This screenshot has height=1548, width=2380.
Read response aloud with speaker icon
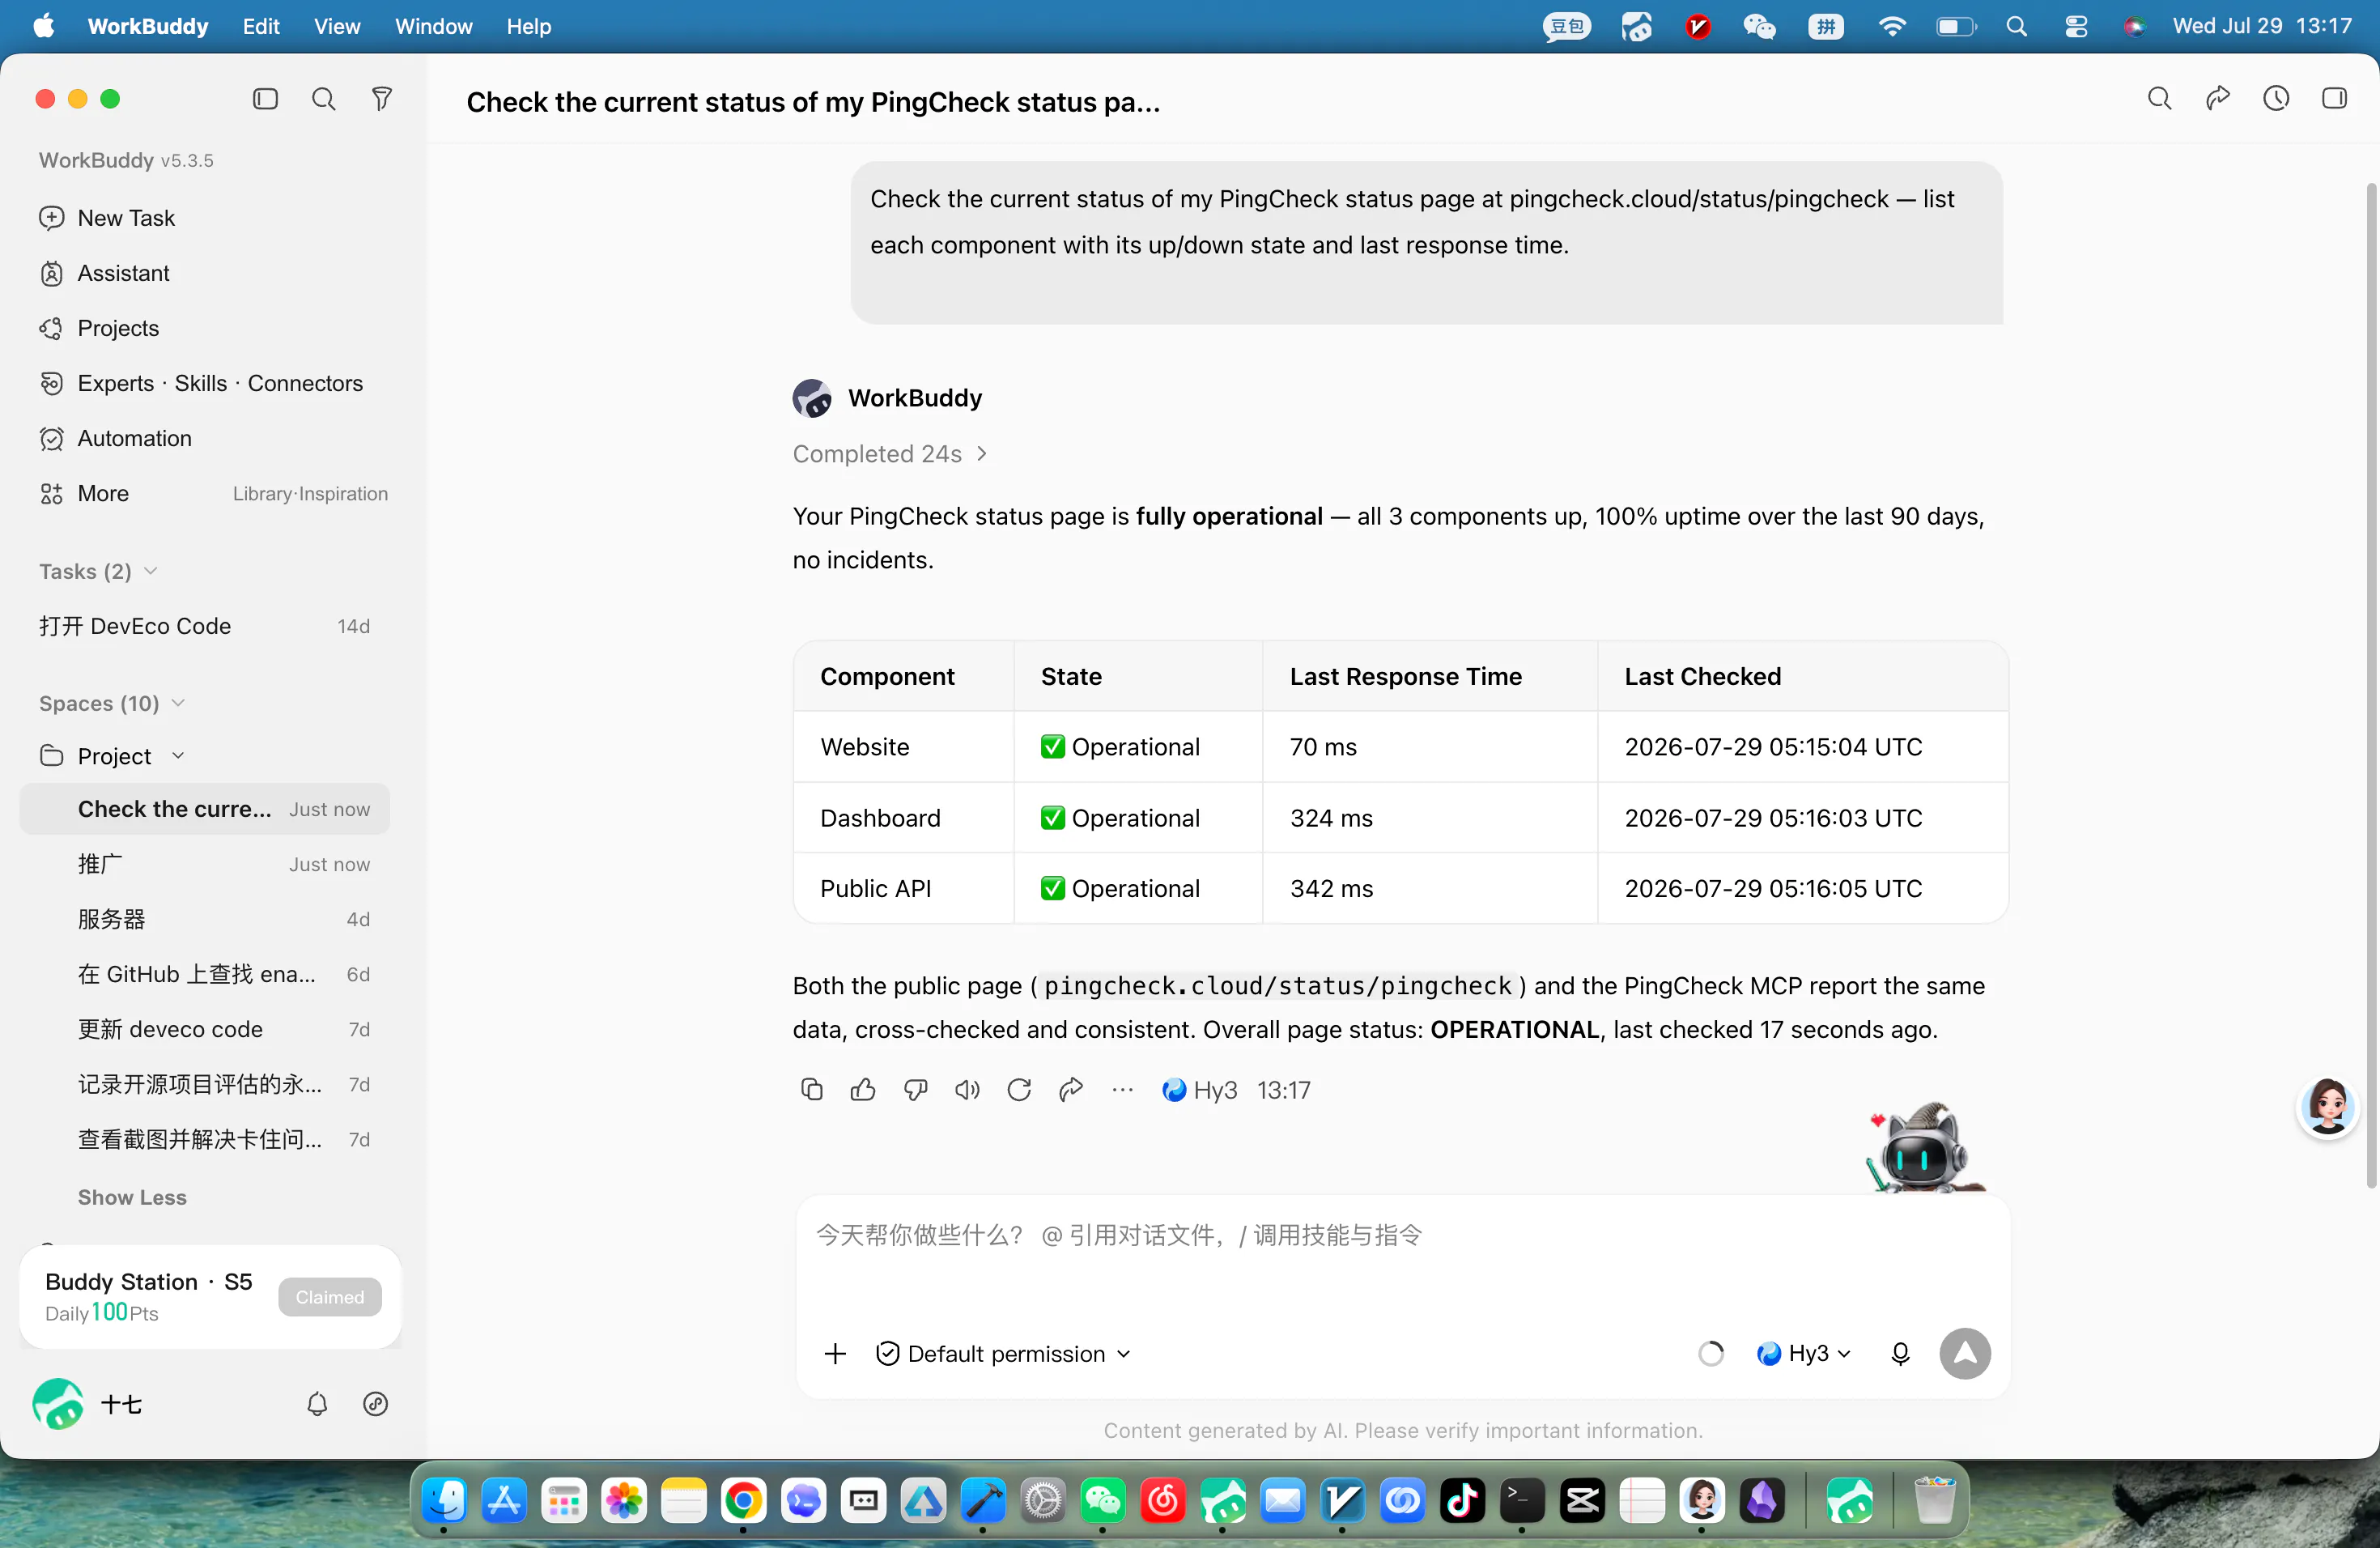pos(967,1089)
